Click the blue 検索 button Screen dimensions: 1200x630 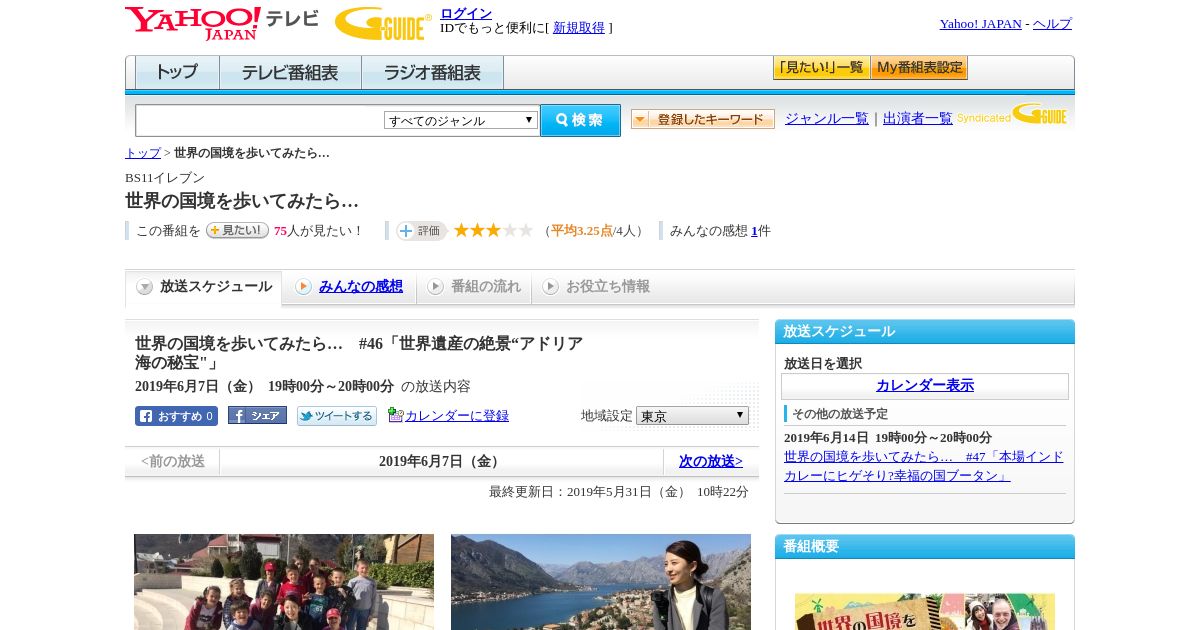[x=580, y=120]
